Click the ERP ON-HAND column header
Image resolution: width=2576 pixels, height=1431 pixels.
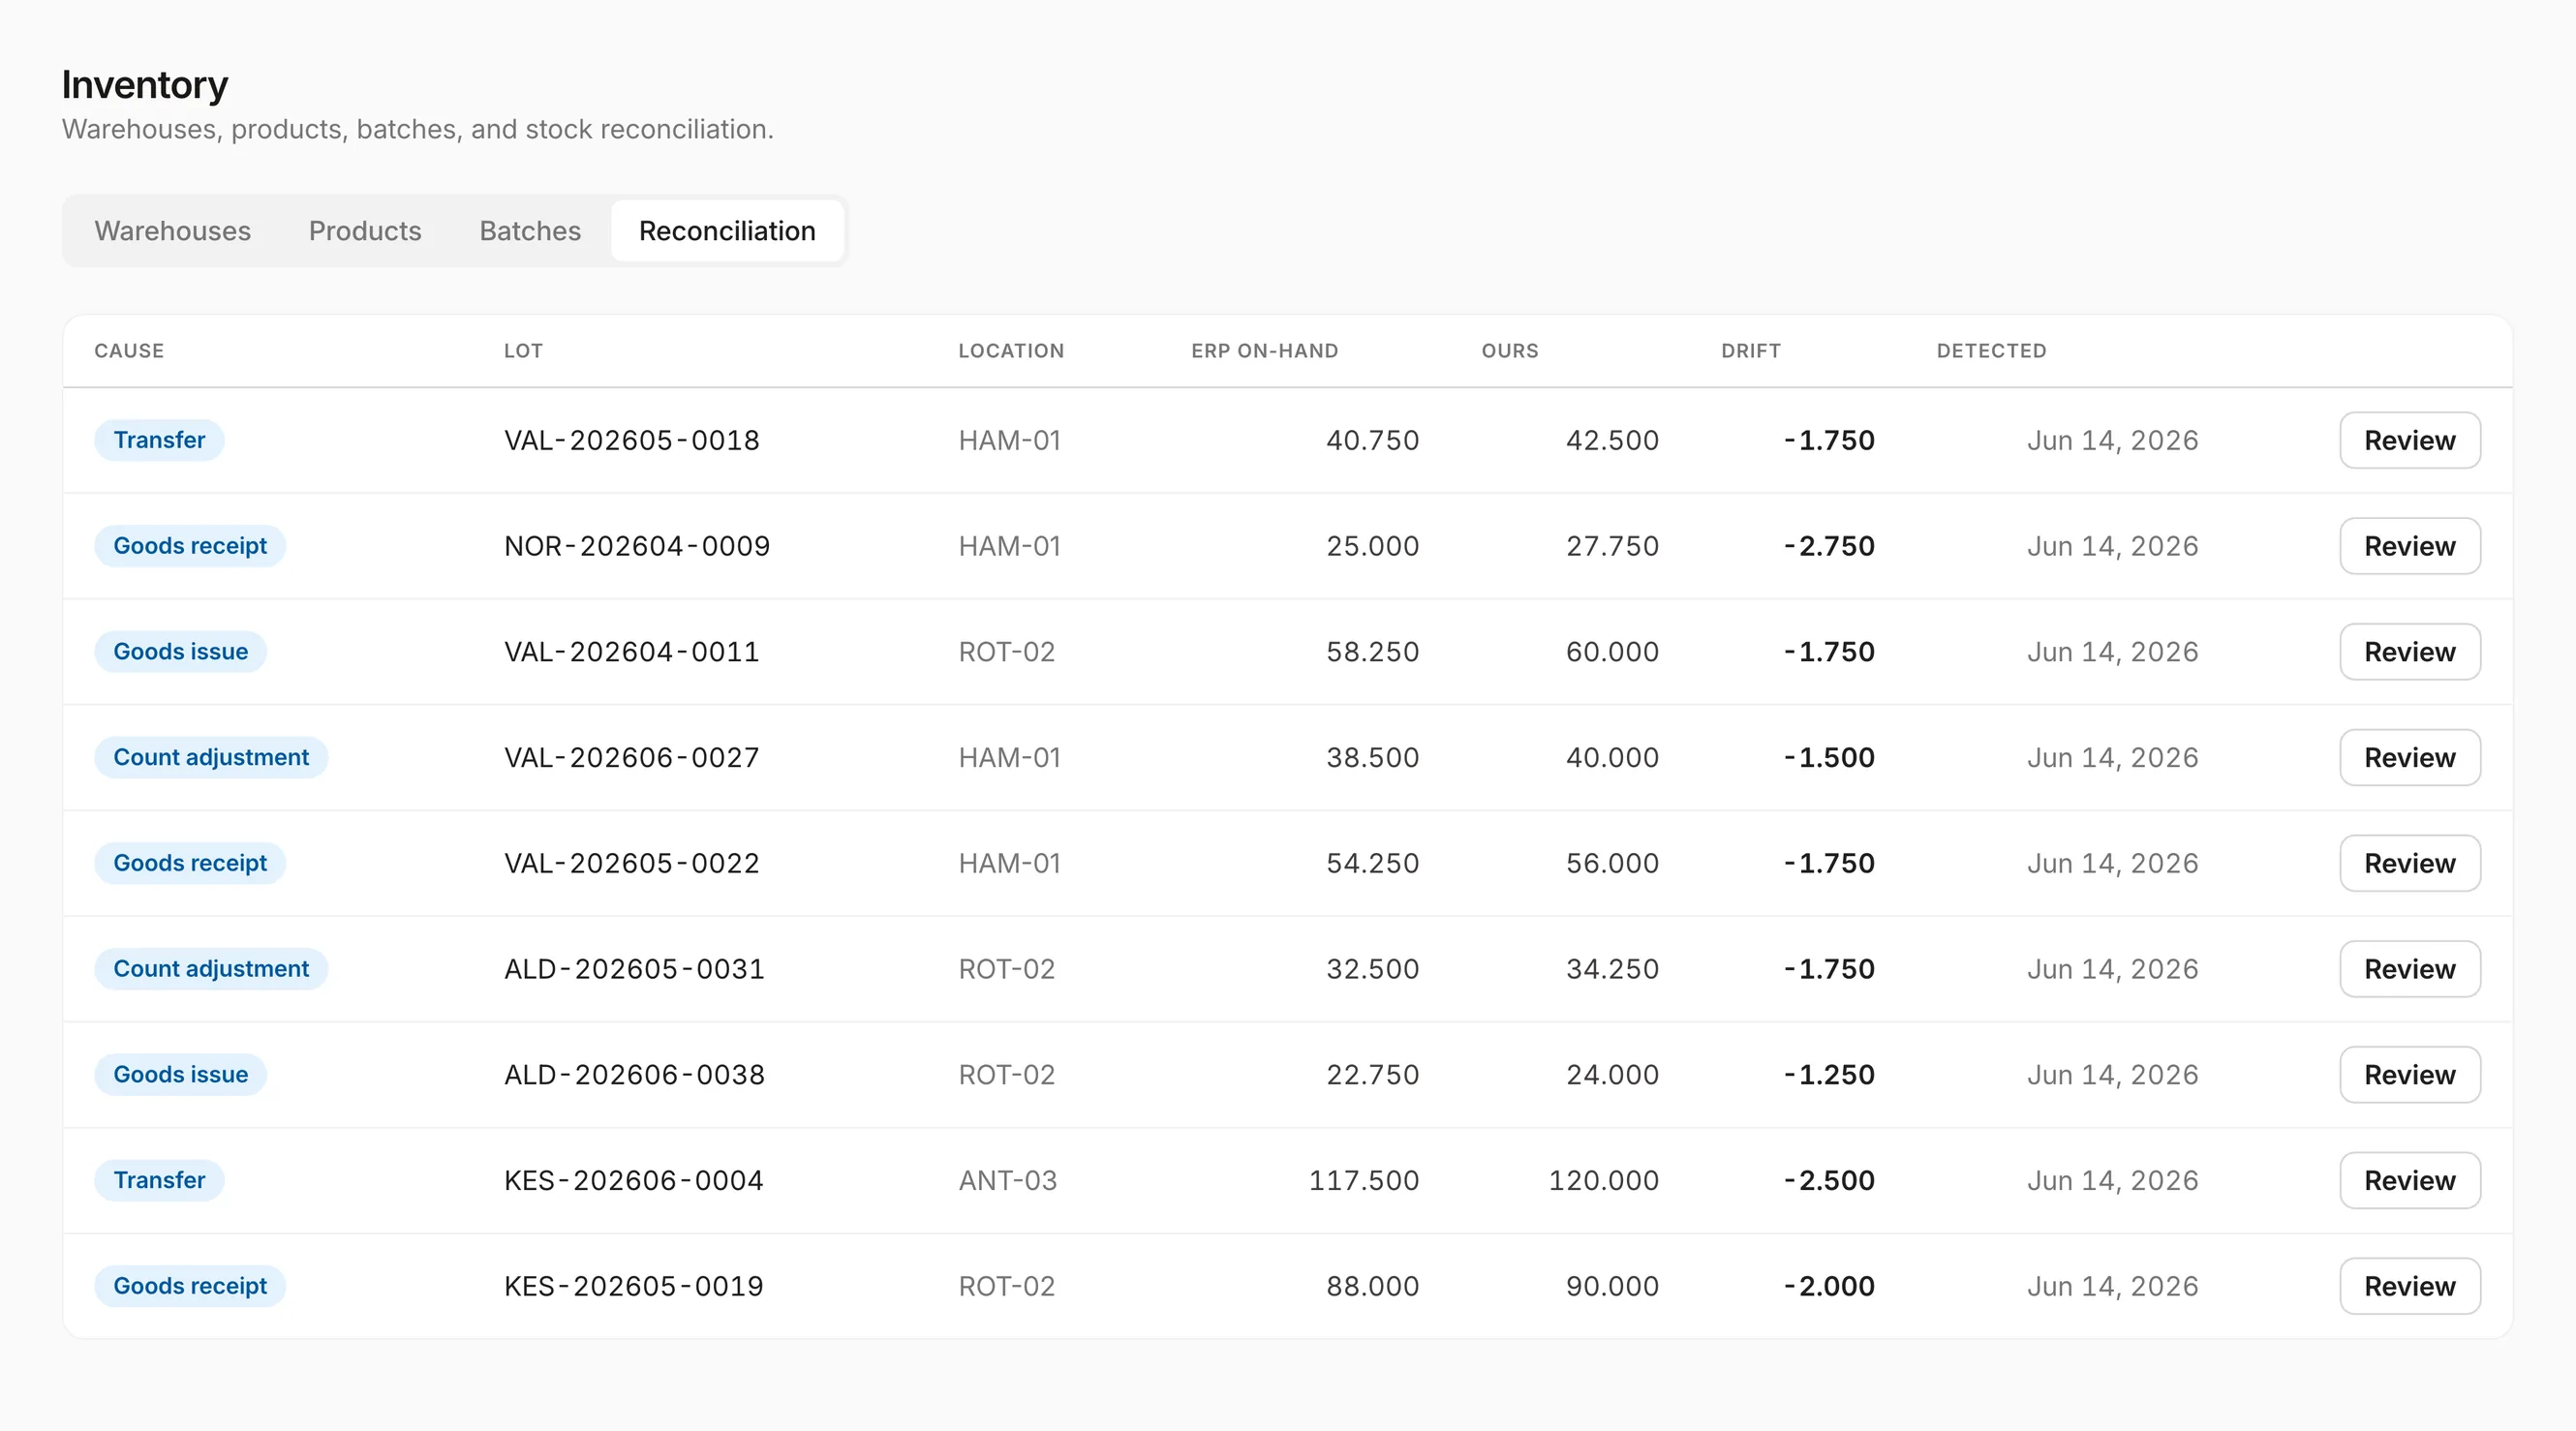pos(1264,351)
